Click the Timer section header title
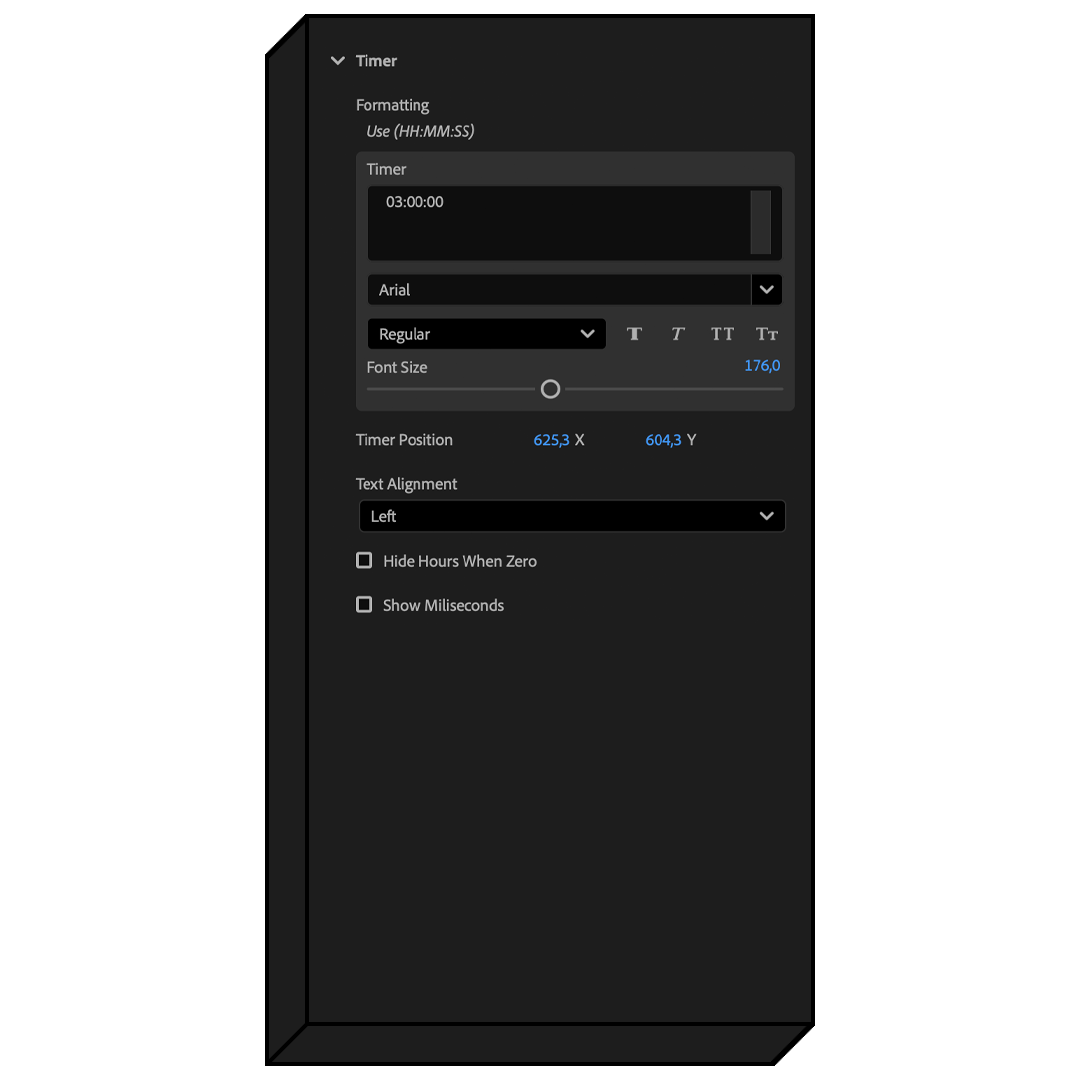The image size is (1080, 1080). [x=376, y=61]
